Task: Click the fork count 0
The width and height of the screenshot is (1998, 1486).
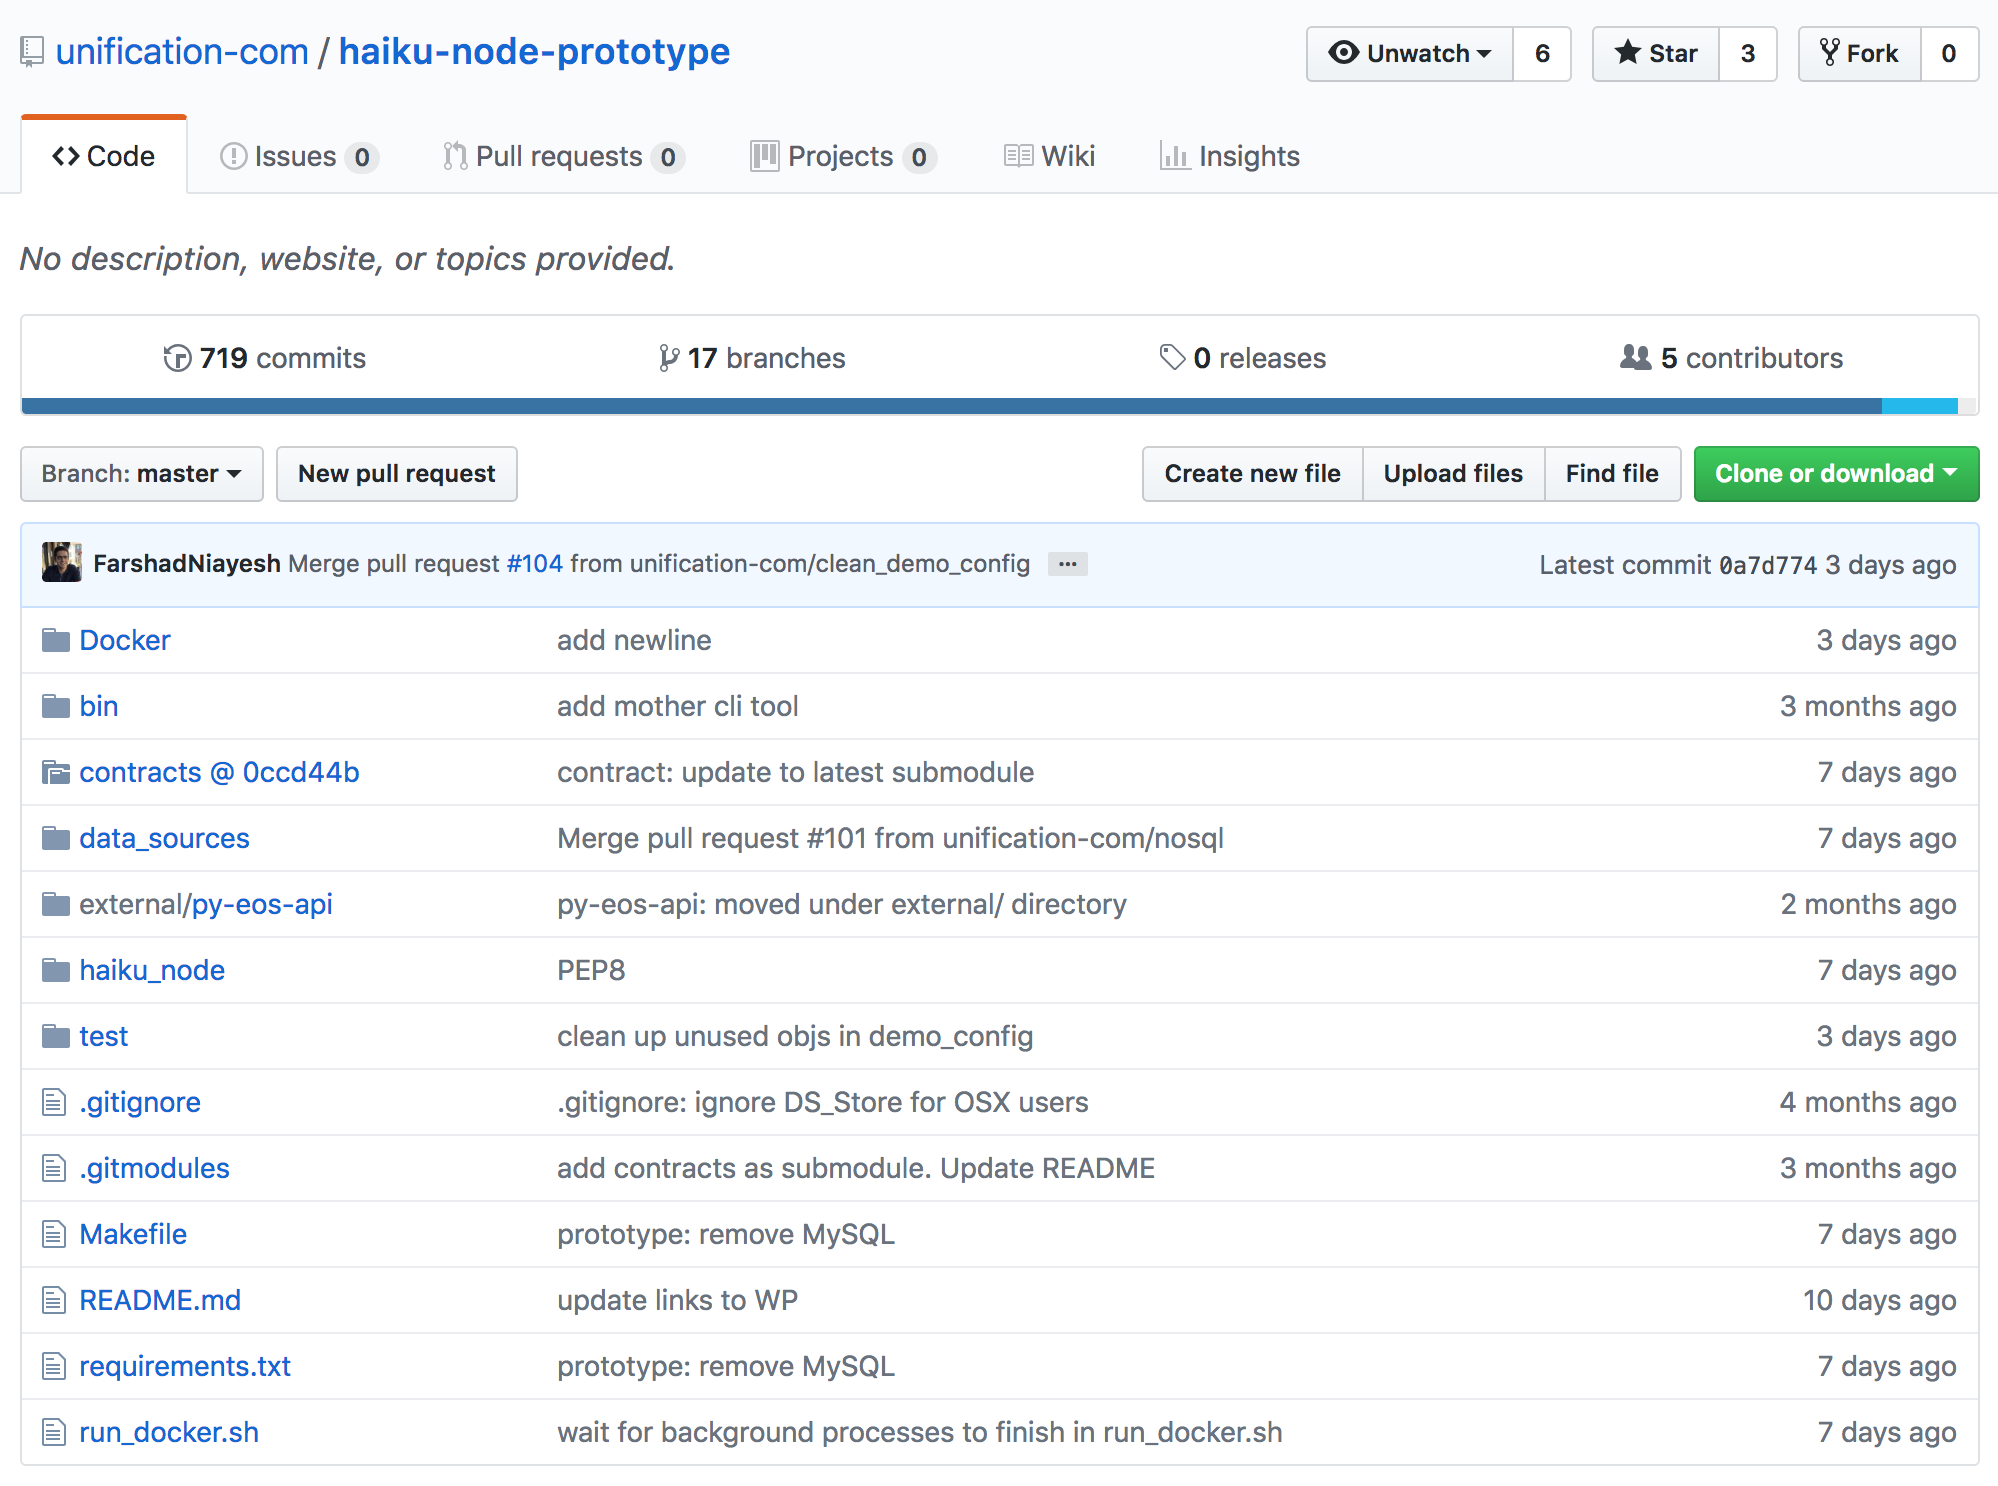Action: pyautogui.click(x=1949, y=54)
